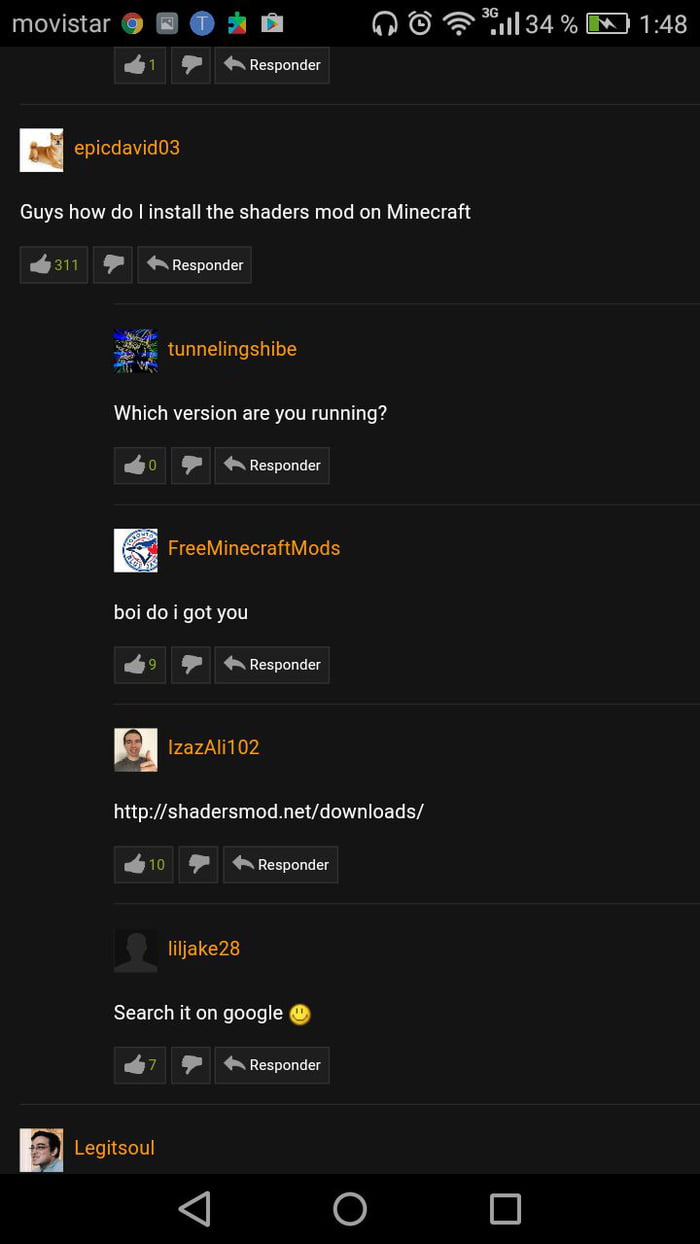Thumbs down FreeMinecraftMods' reply
This screenshot has width=700, height=1244.
pos(191,664)
